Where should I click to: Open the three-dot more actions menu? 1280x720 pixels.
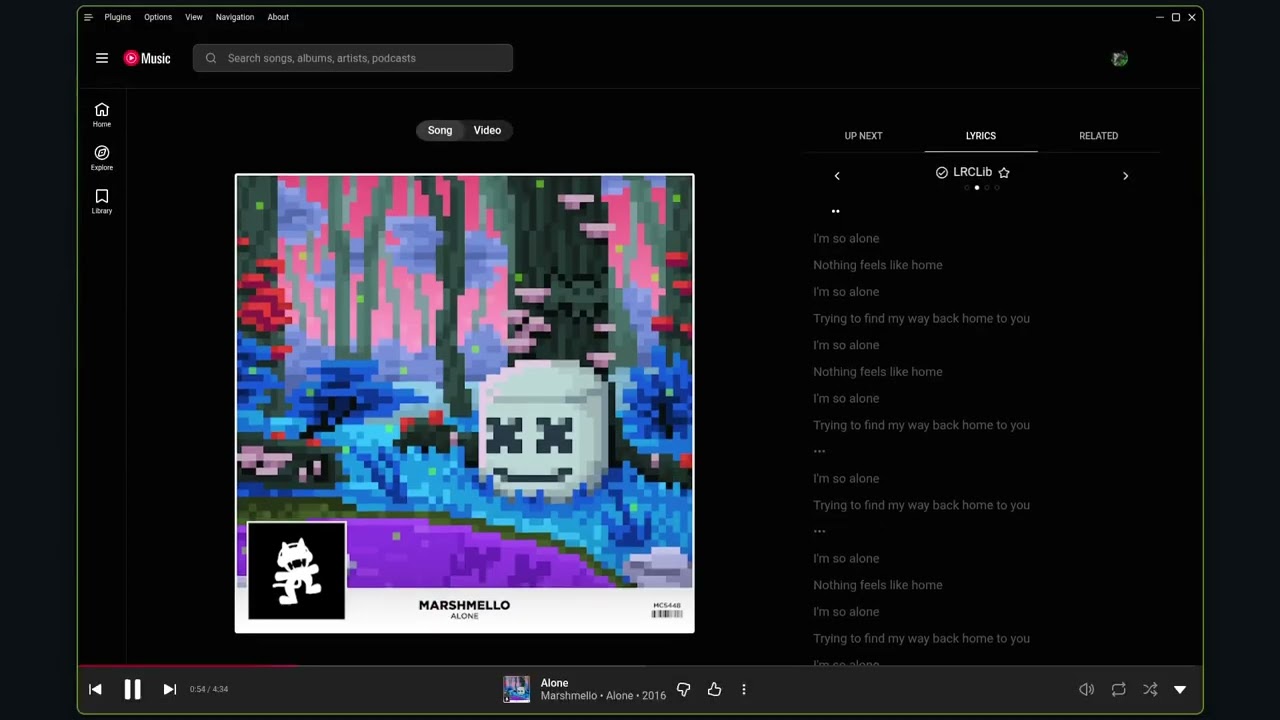[744, 689]
